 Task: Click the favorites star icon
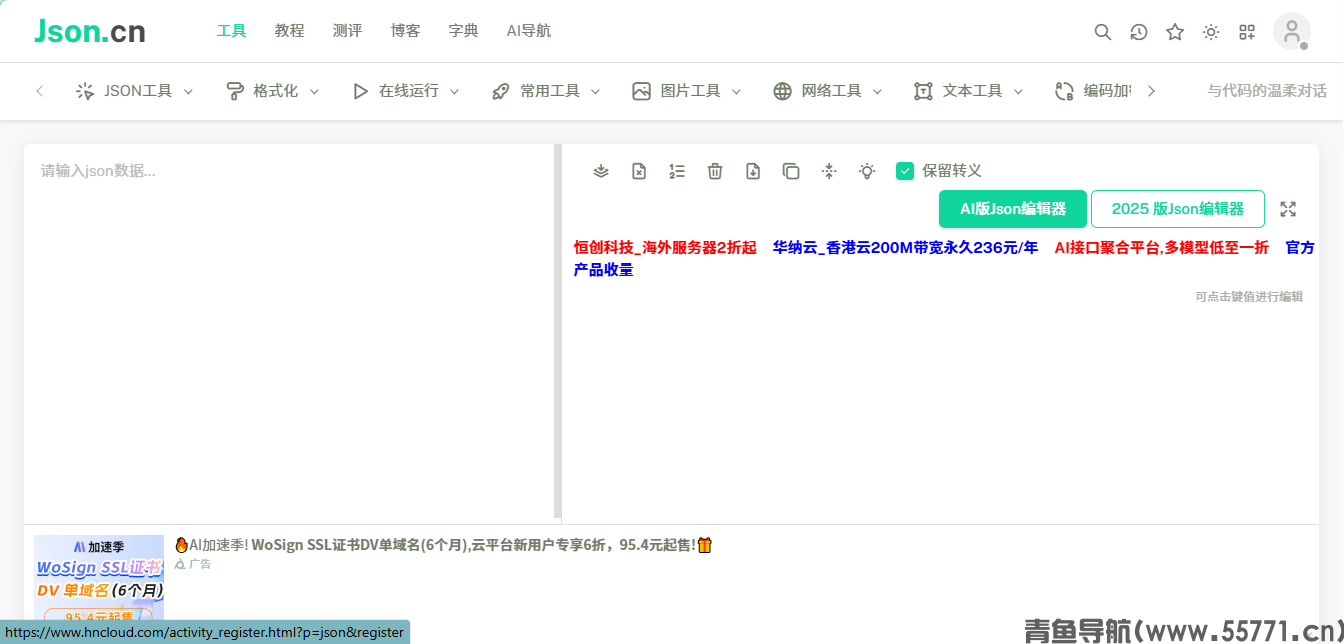click(1175, 32)
